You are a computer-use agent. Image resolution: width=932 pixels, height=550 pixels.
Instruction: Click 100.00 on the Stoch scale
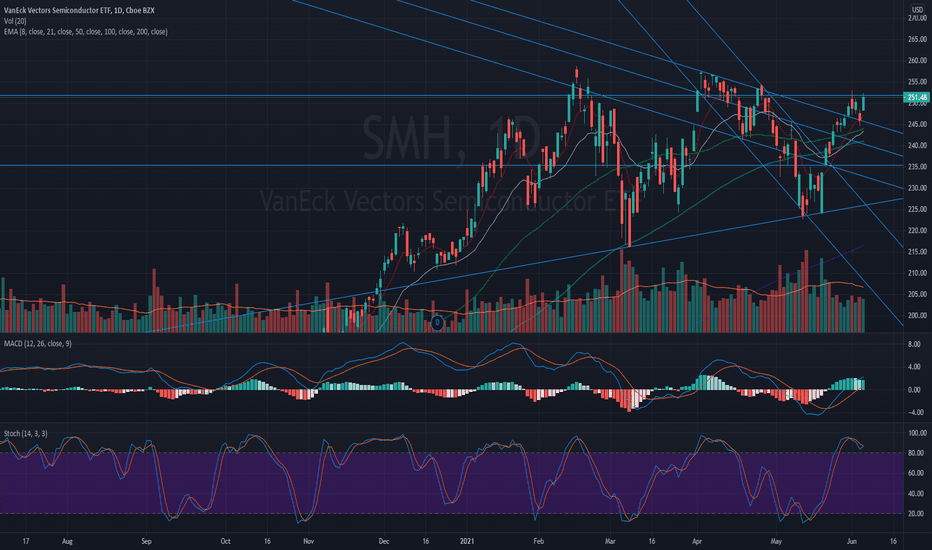917,433
